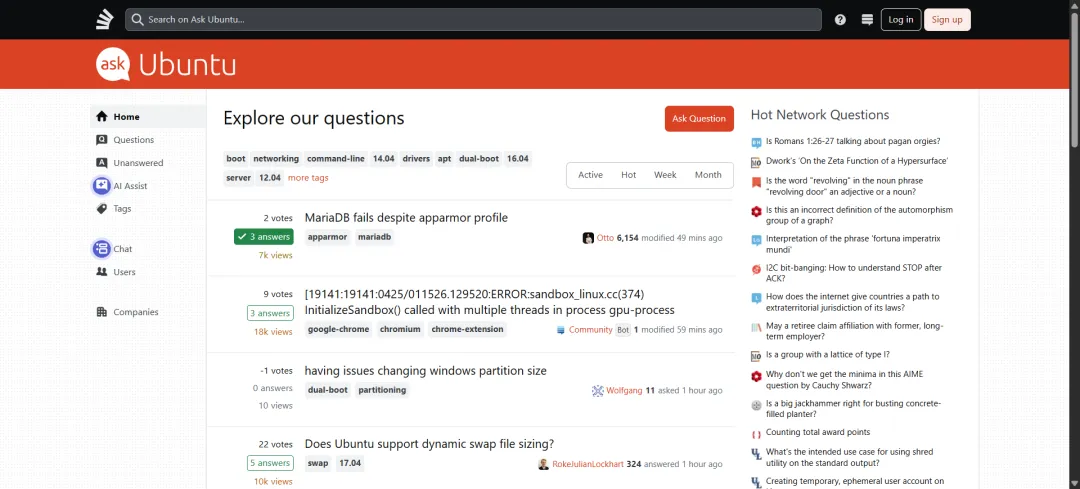Click the 'swap' tag
1080x489 pixels.
[318, 463]
